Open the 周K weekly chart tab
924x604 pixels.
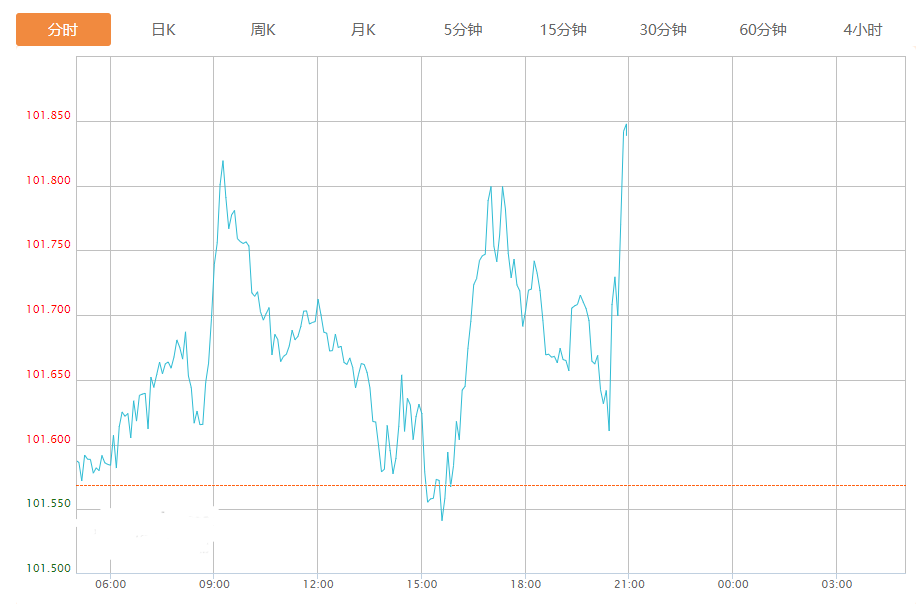[263, 30]
